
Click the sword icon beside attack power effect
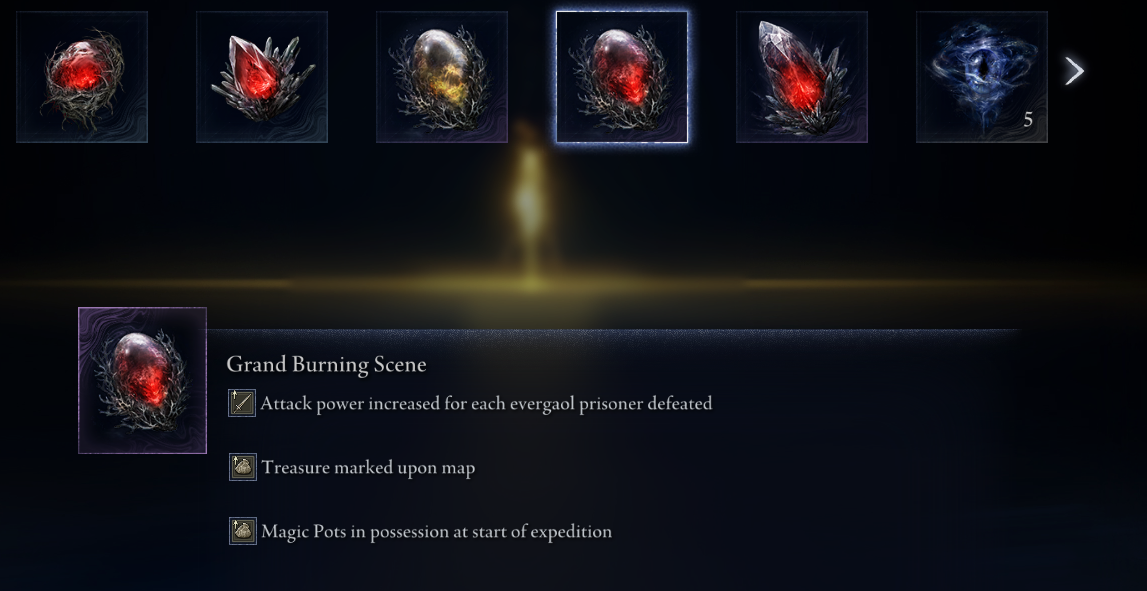tap(242, 403)
